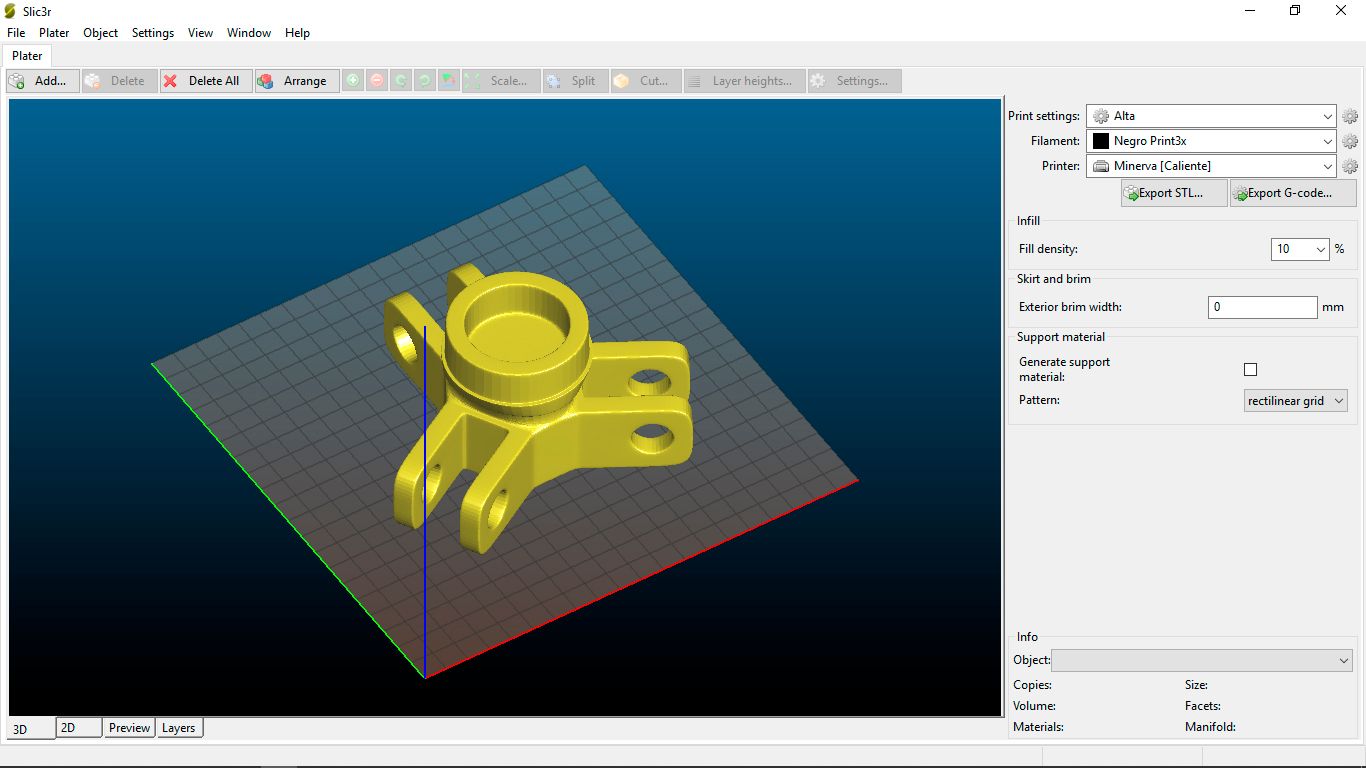Click the first green rotate arrow icon
Screen dimensions: 1366x768
(x=401, y=81)
